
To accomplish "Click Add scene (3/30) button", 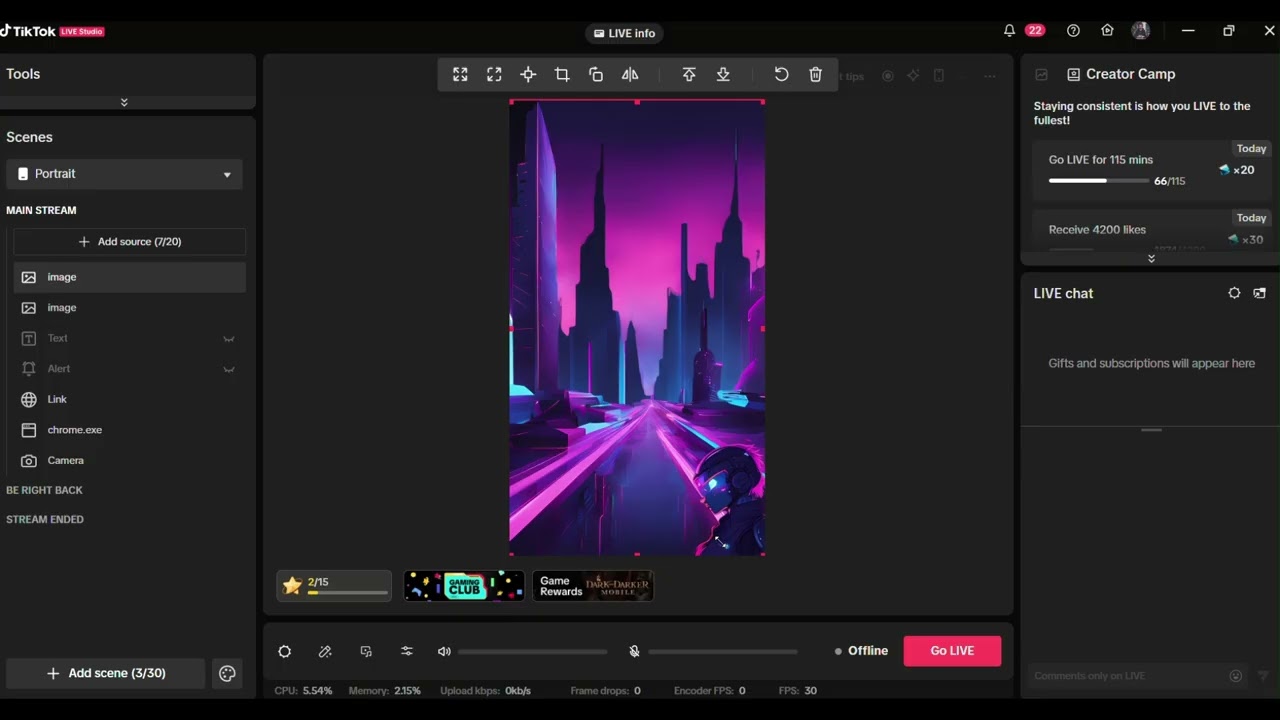I will coord(106,673).
